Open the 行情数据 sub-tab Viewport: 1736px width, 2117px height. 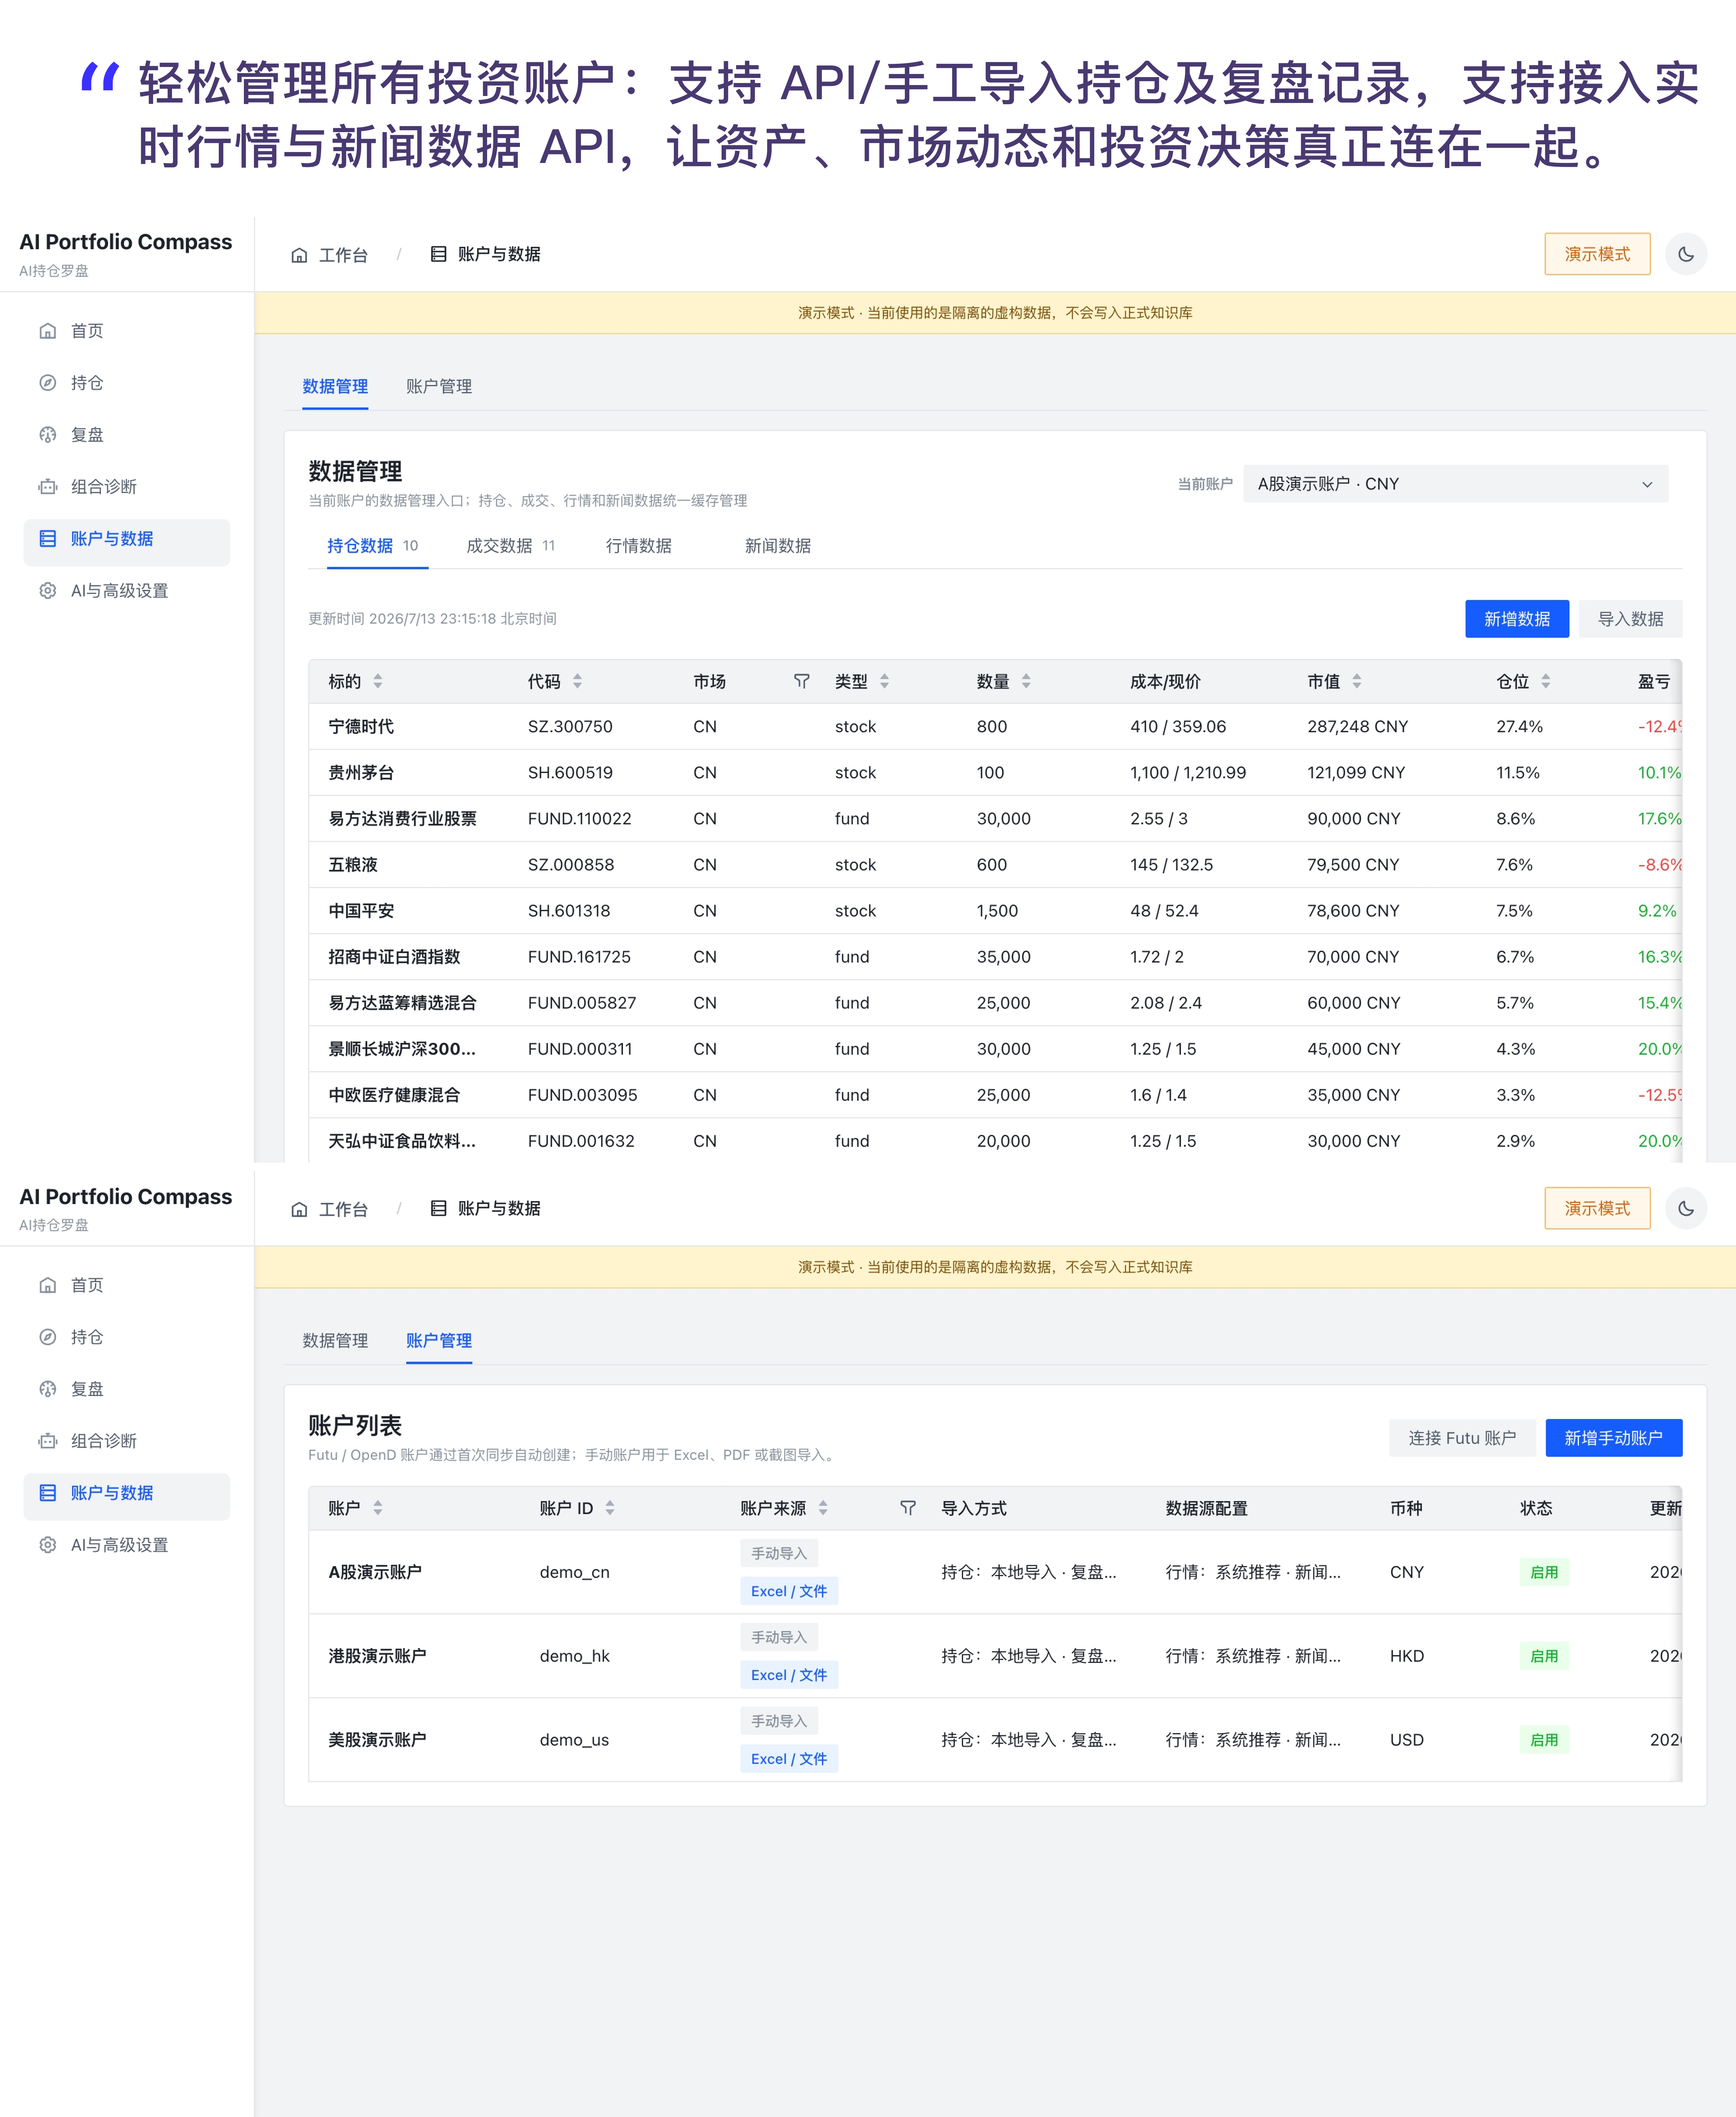(x=639, y=546)
